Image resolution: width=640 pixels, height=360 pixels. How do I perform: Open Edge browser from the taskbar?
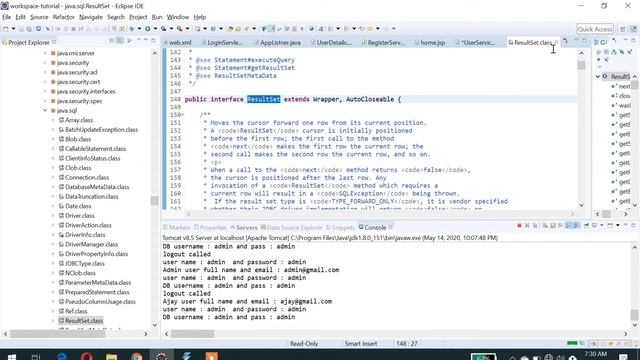(x=62, y=356)
